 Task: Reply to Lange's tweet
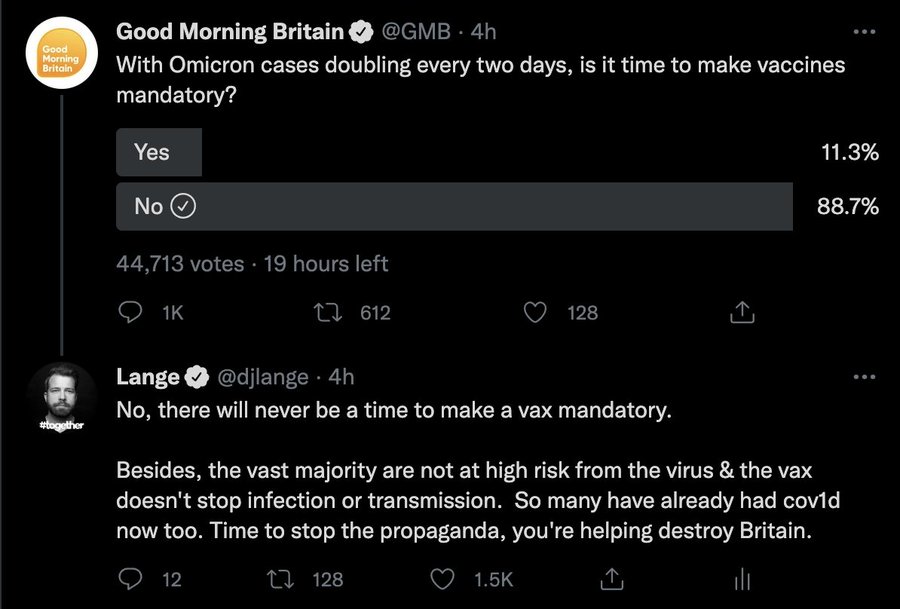130,579
